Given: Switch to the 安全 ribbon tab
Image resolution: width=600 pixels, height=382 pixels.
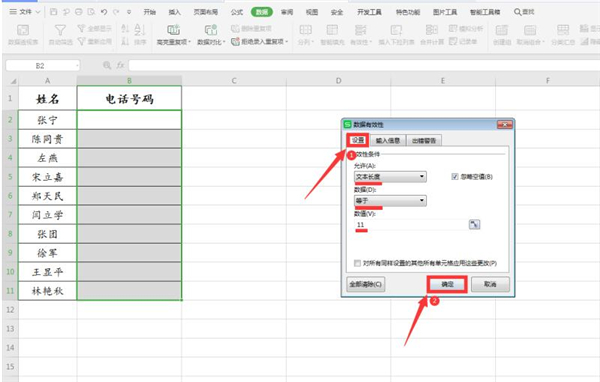Looking at the screenshot, I should pyautogui.click(x=337, y=12).
